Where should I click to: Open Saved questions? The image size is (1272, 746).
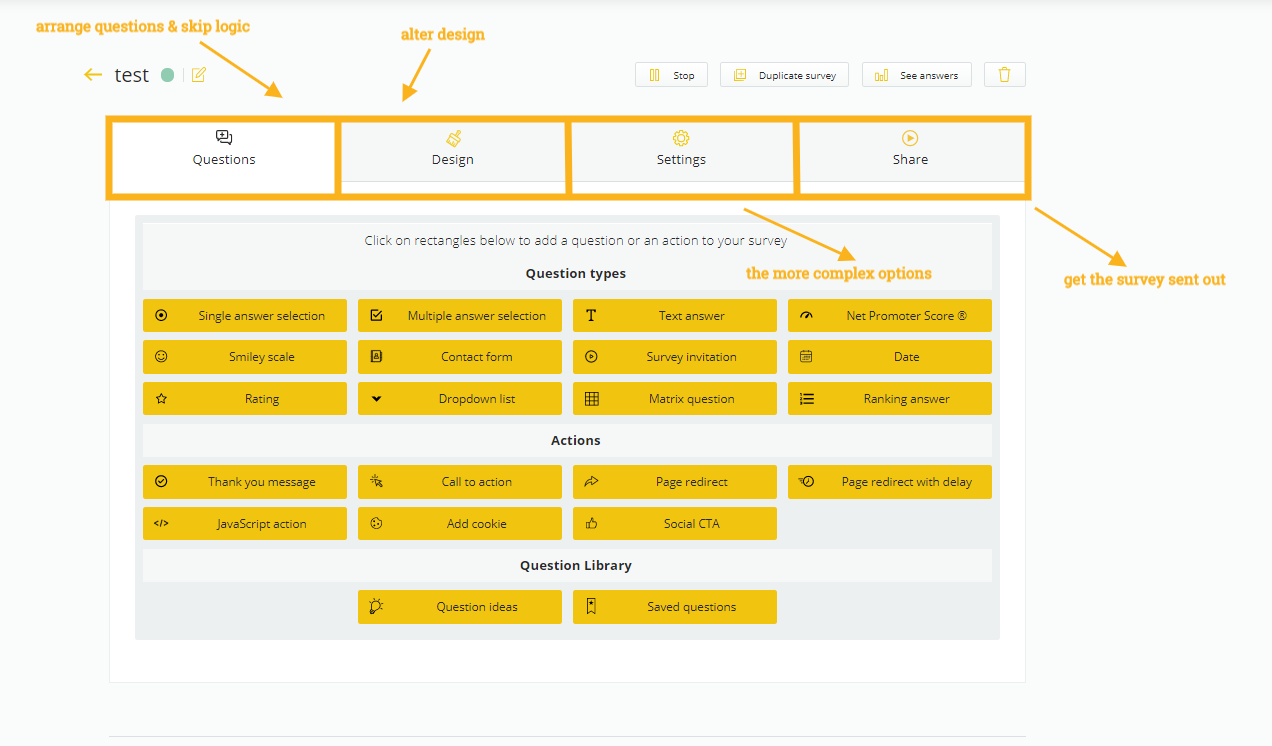pos(675,606)
